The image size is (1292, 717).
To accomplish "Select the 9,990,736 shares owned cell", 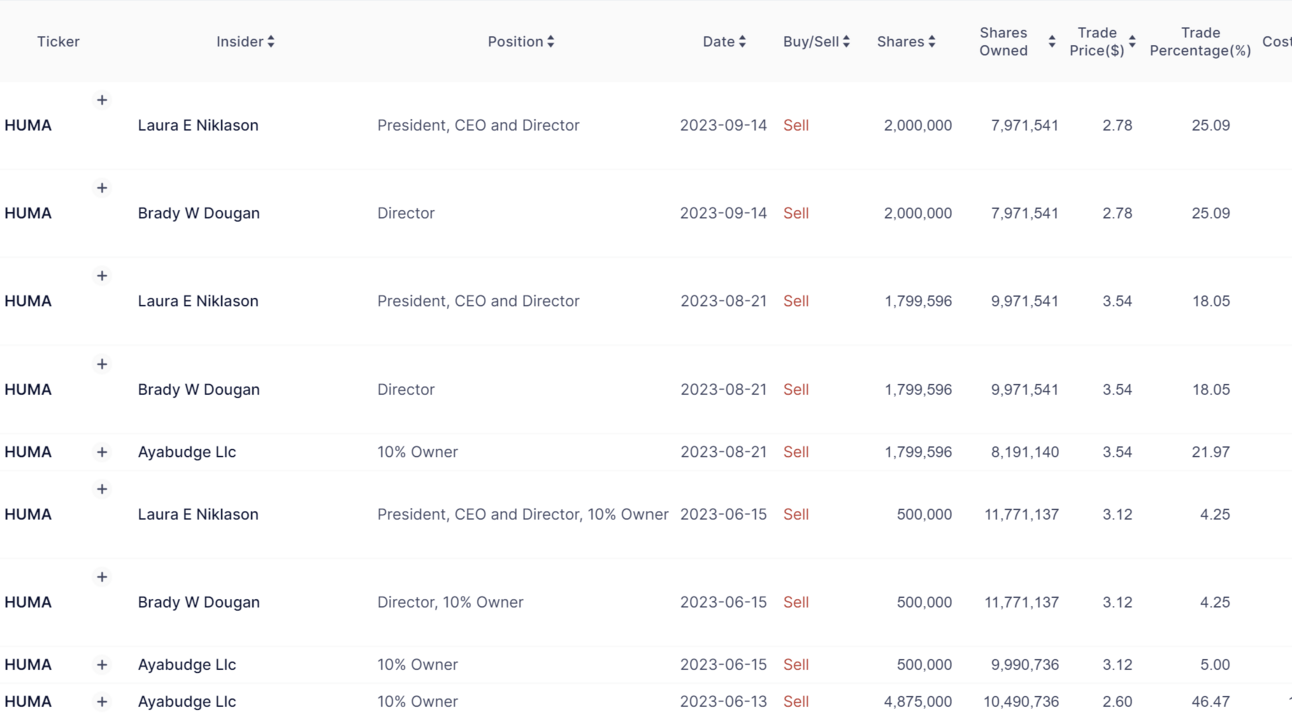I will (1025, 665).
